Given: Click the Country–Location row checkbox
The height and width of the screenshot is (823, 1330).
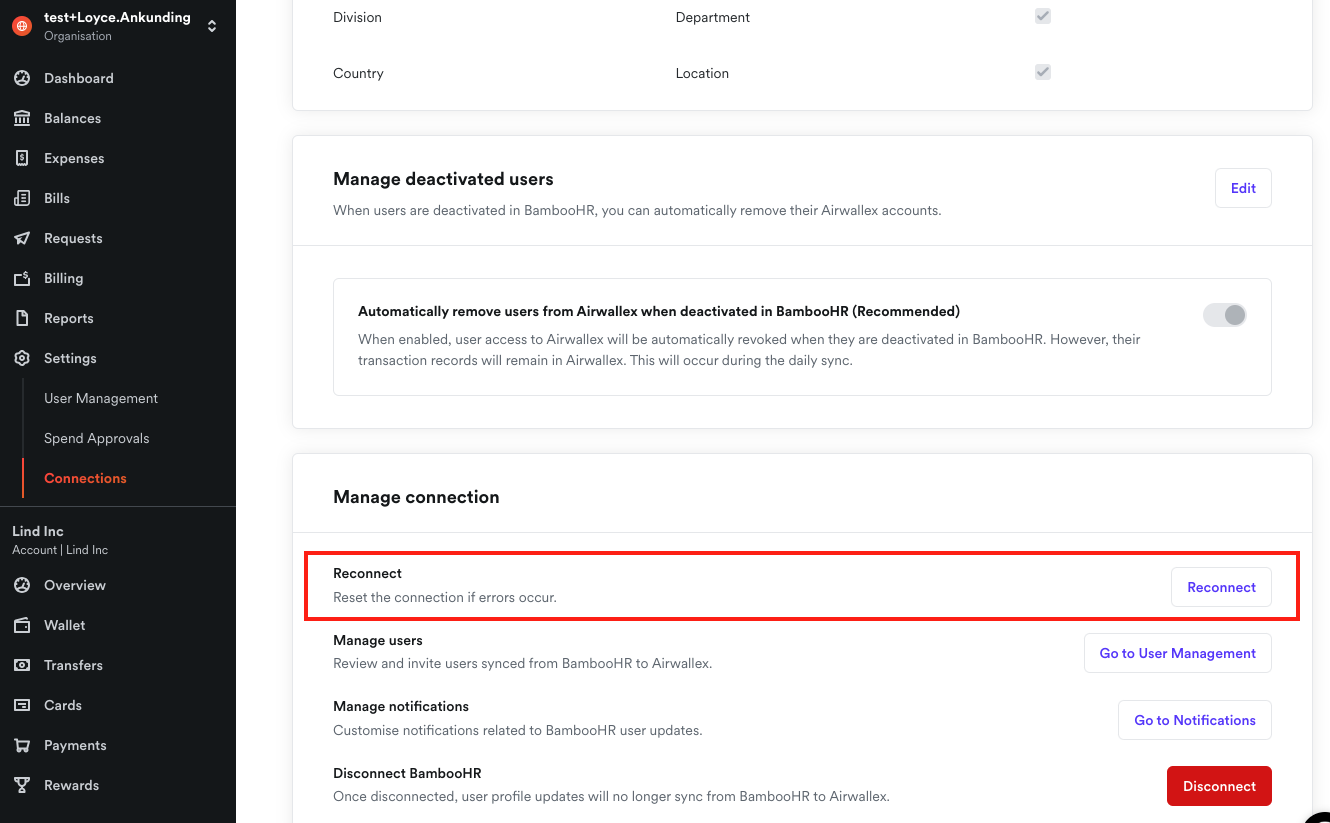Looking at the screenshot, I should 1043,72.
